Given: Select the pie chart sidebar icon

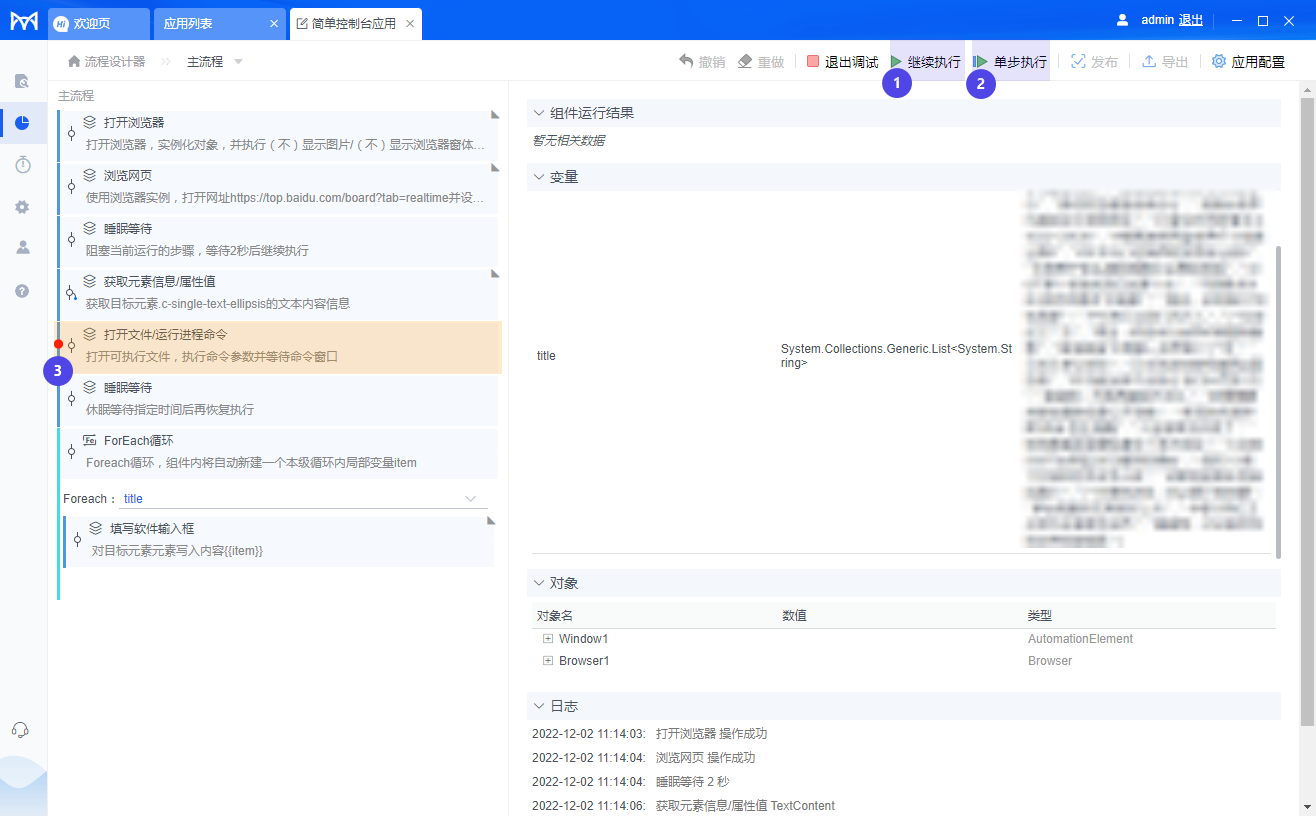Looking at the screenshot, I should [x=22, y=123].
